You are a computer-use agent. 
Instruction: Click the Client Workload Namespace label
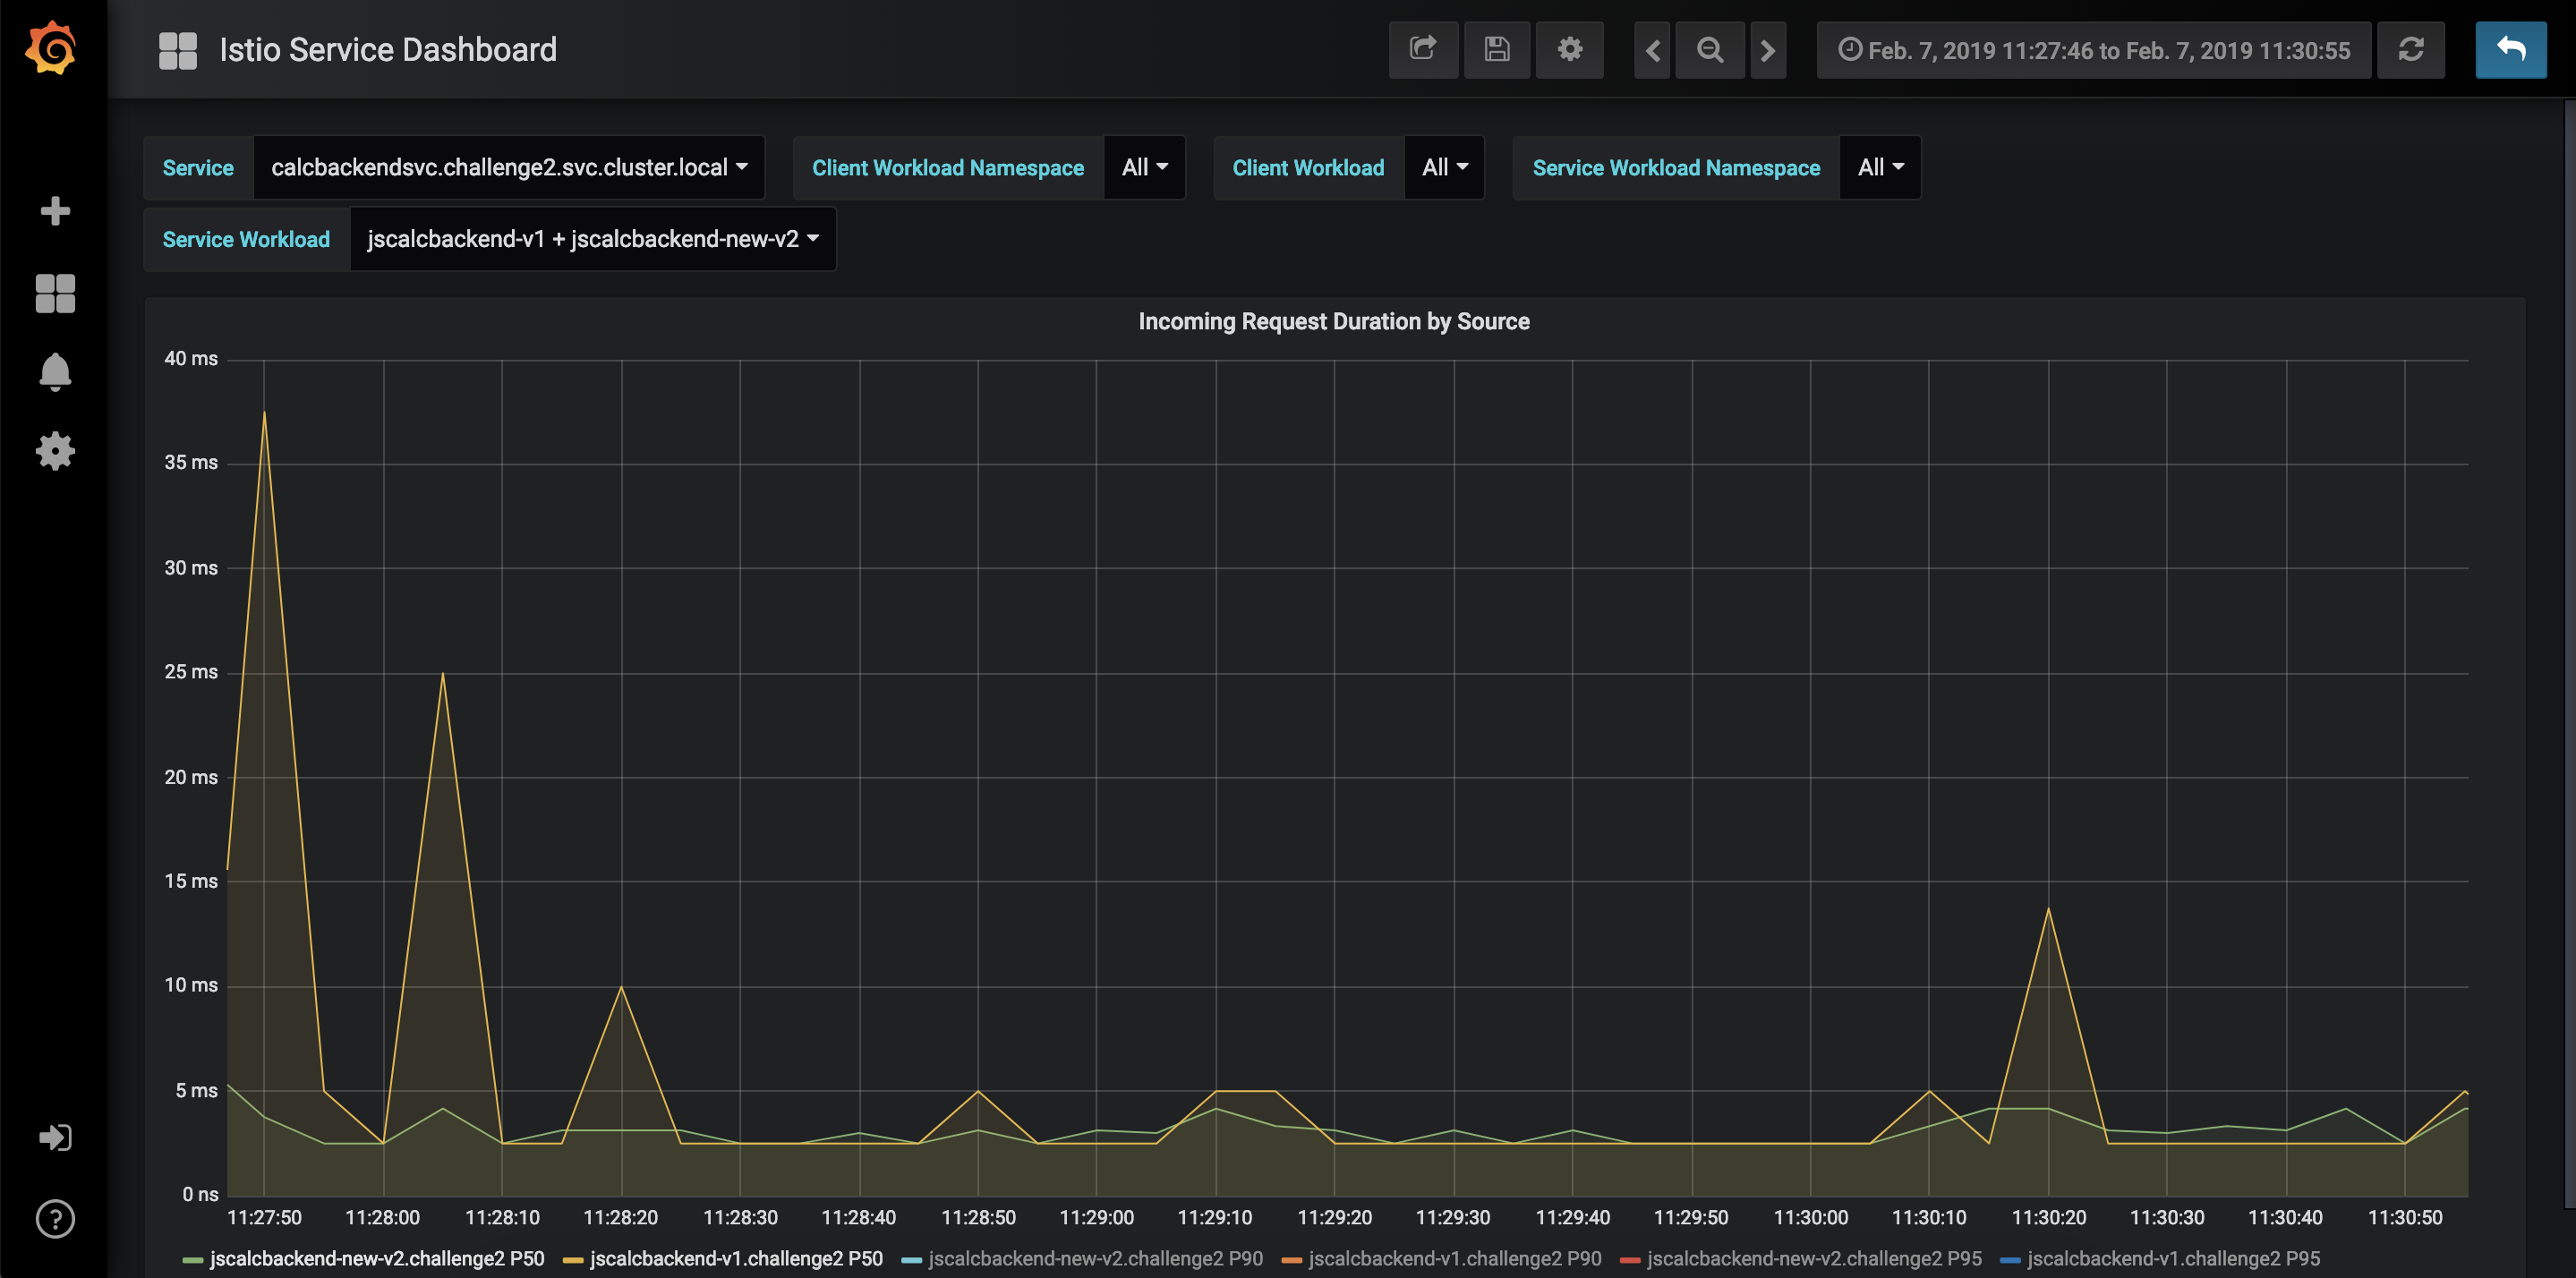pos(948,168)
